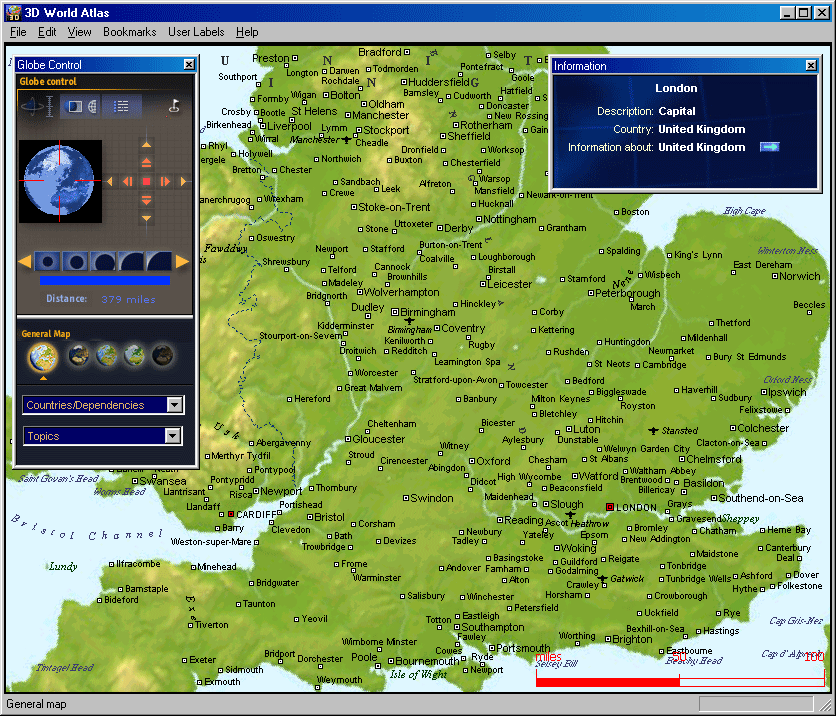Click the Stansted airport plane symbol
Viewport: 836px width, 716px height.
[654, 430]
